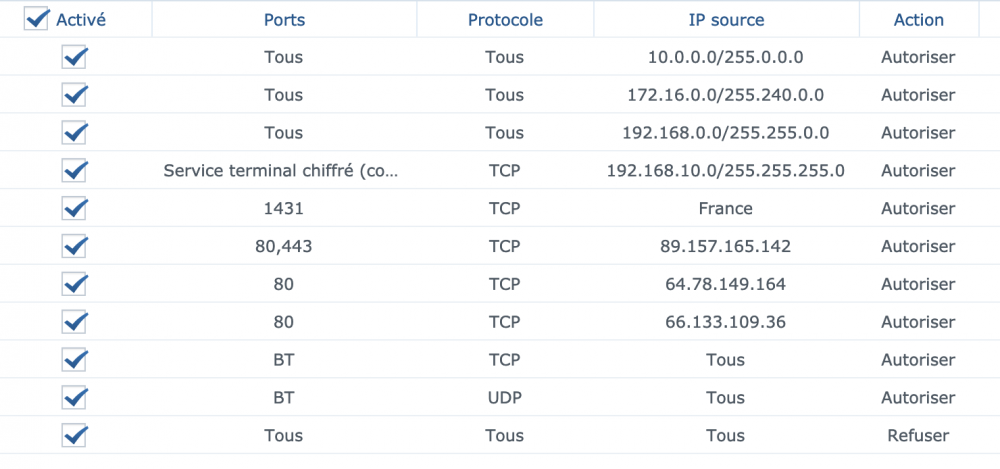Toggle the Service terminal chiffré rule checkbox
Viewport: 1000px width, 469px height.
pyautogui.click(x=74, y=171)
